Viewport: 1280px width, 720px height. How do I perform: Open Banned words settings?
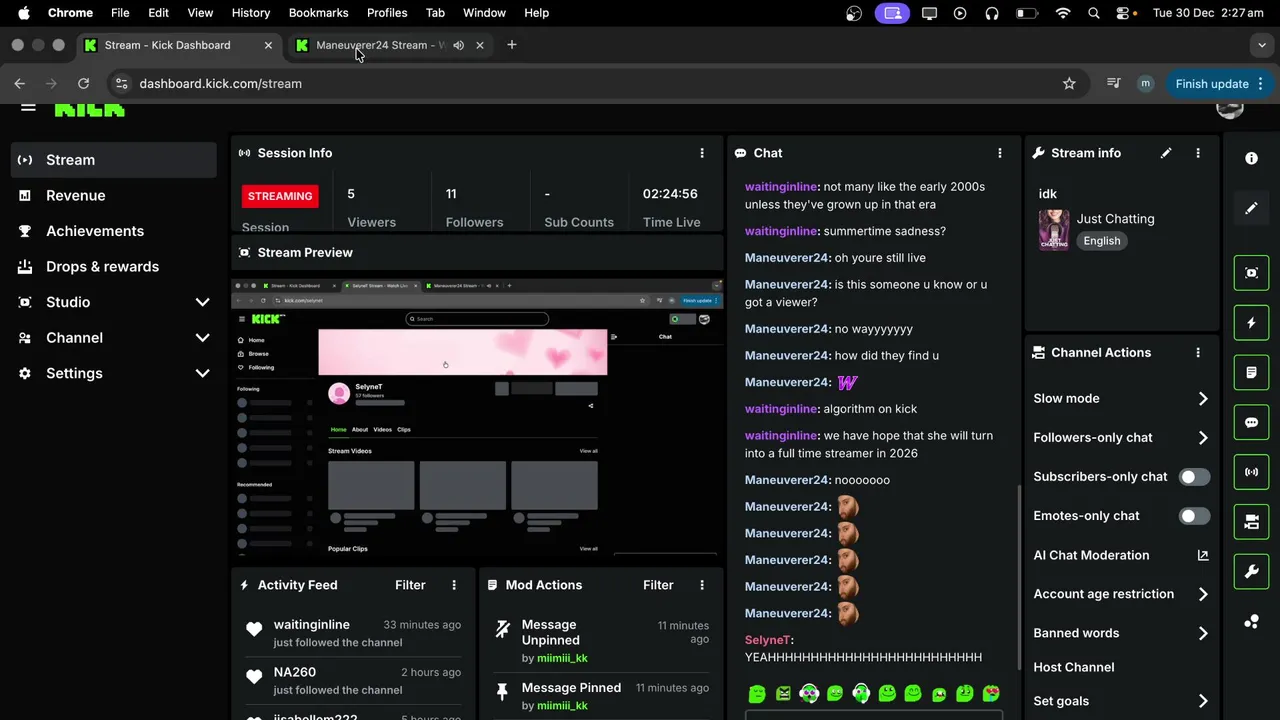click(1121, 633)
